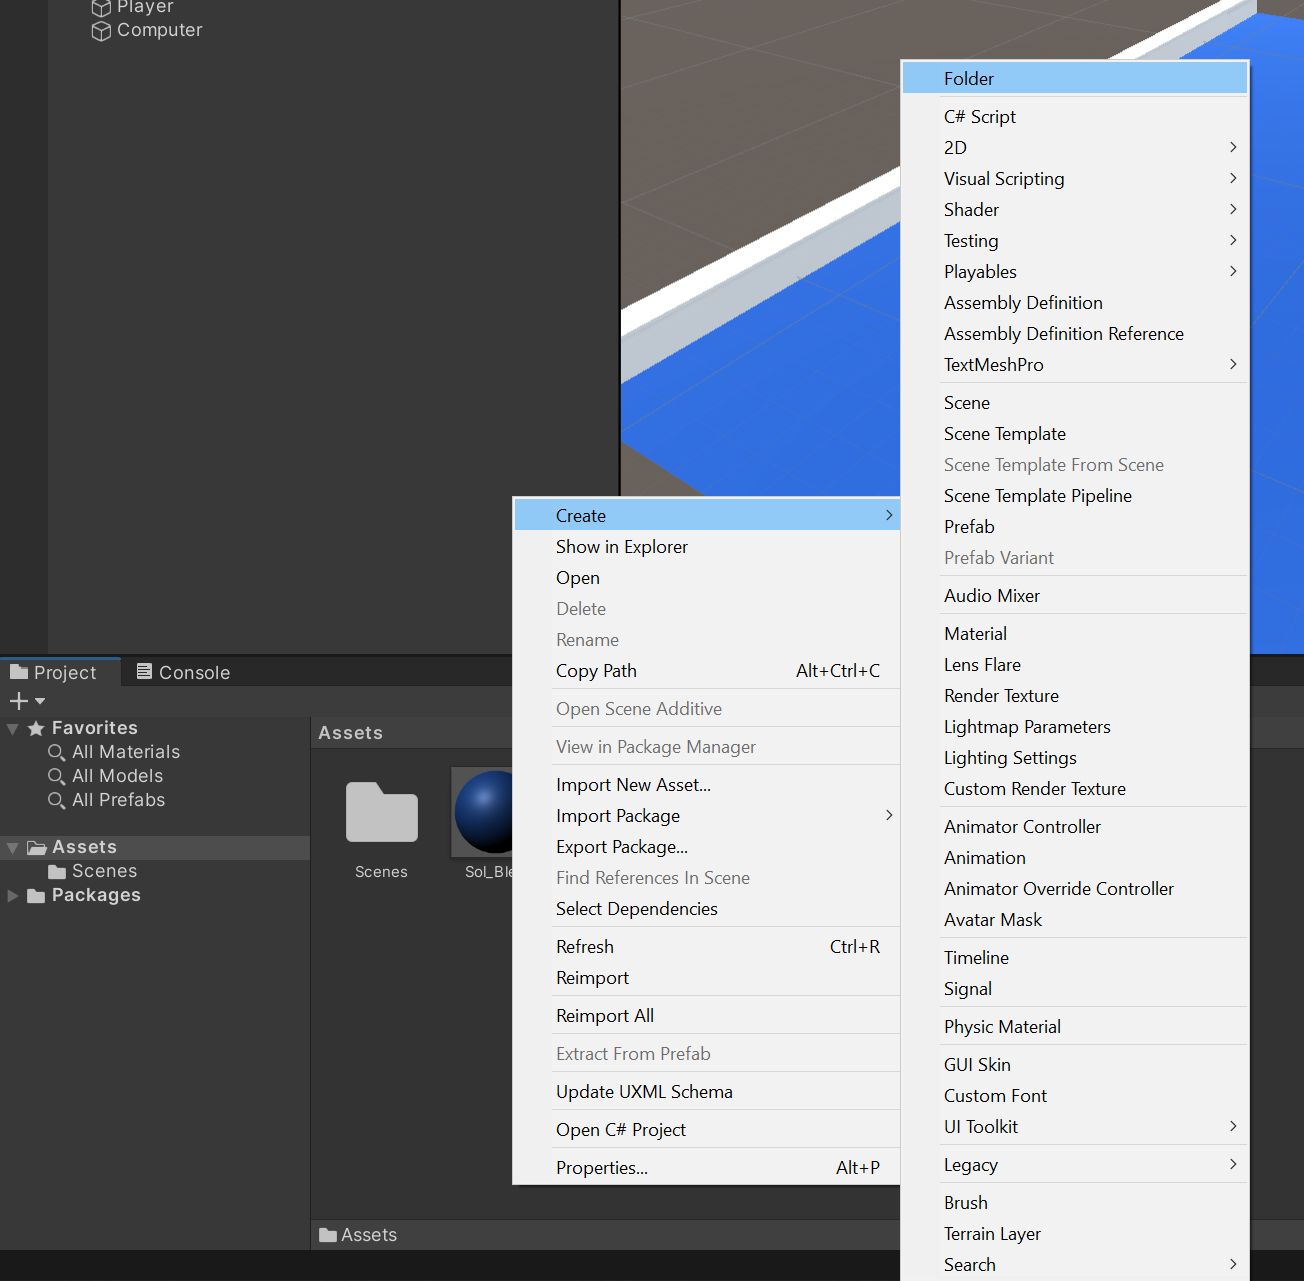This screenshot has height=1281, width=1304.
Task: Expand the 2D submenu
Action: (x=1075, y=148)
